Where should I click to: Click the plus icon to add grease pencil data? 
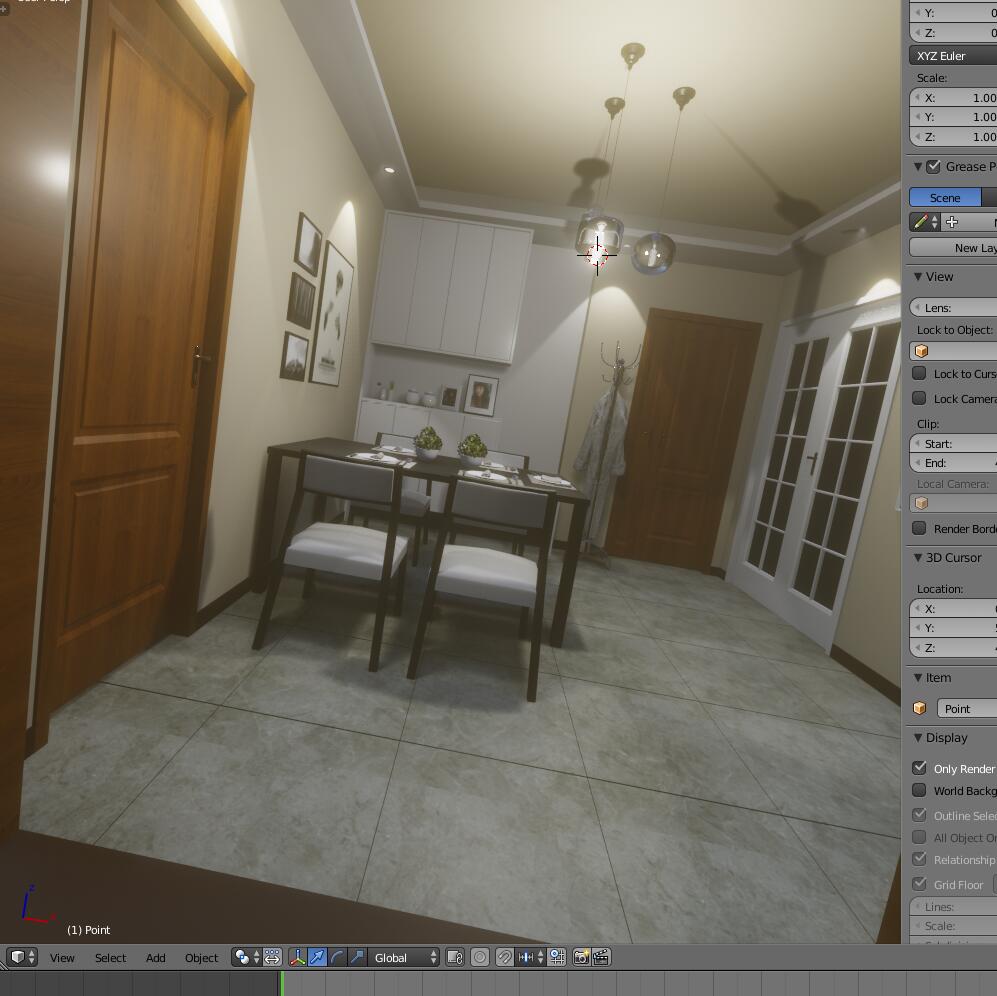coord(952,223)
